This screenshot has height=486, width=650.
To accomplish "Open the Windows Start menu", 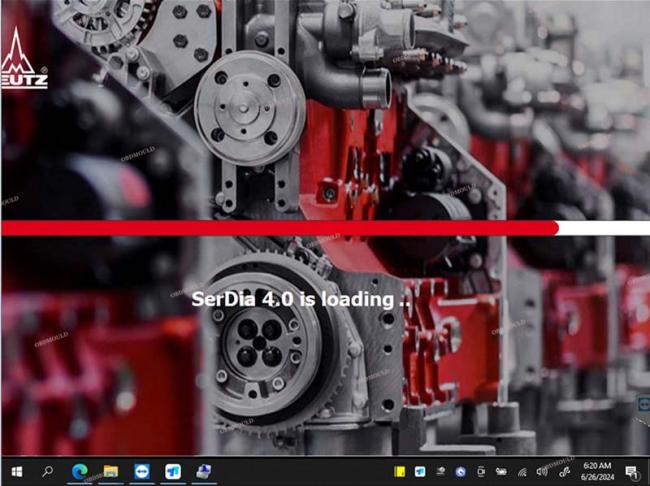I will tap(16, 471).
